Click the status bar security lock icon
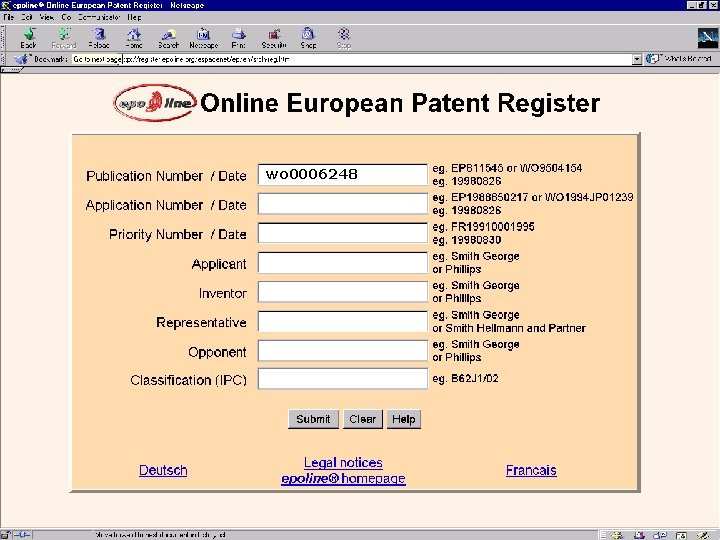This screenshot has height=540, width=720. [x=6, y=534]
